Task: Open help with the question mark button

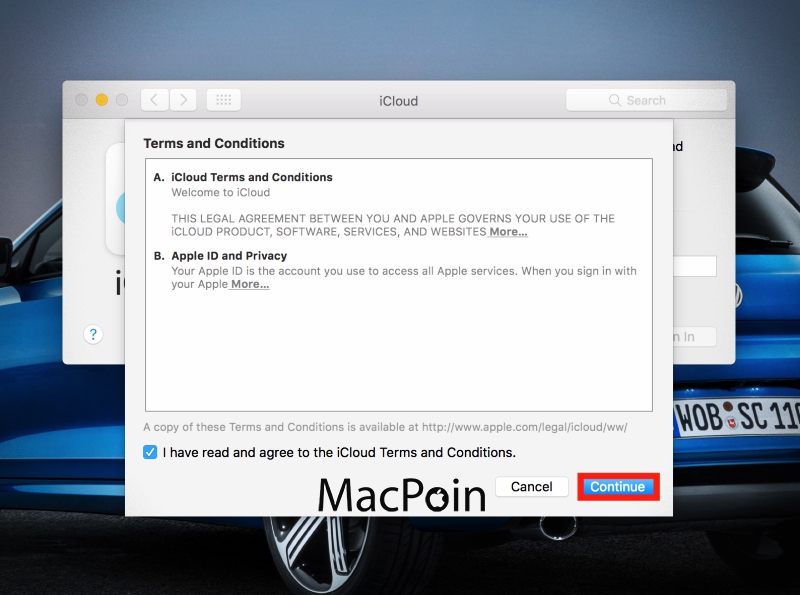Action: tap(93, 335)
